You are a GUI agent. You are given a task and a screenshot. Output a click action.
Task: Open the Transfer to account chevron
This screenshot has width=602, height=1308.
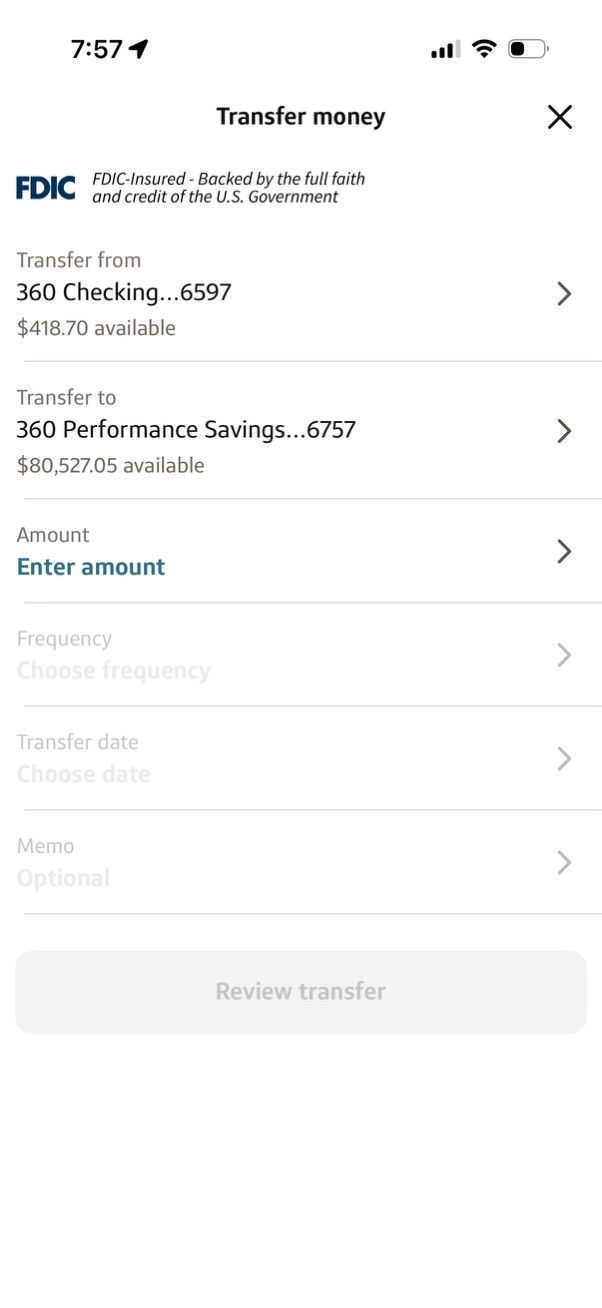click(563, 431)
